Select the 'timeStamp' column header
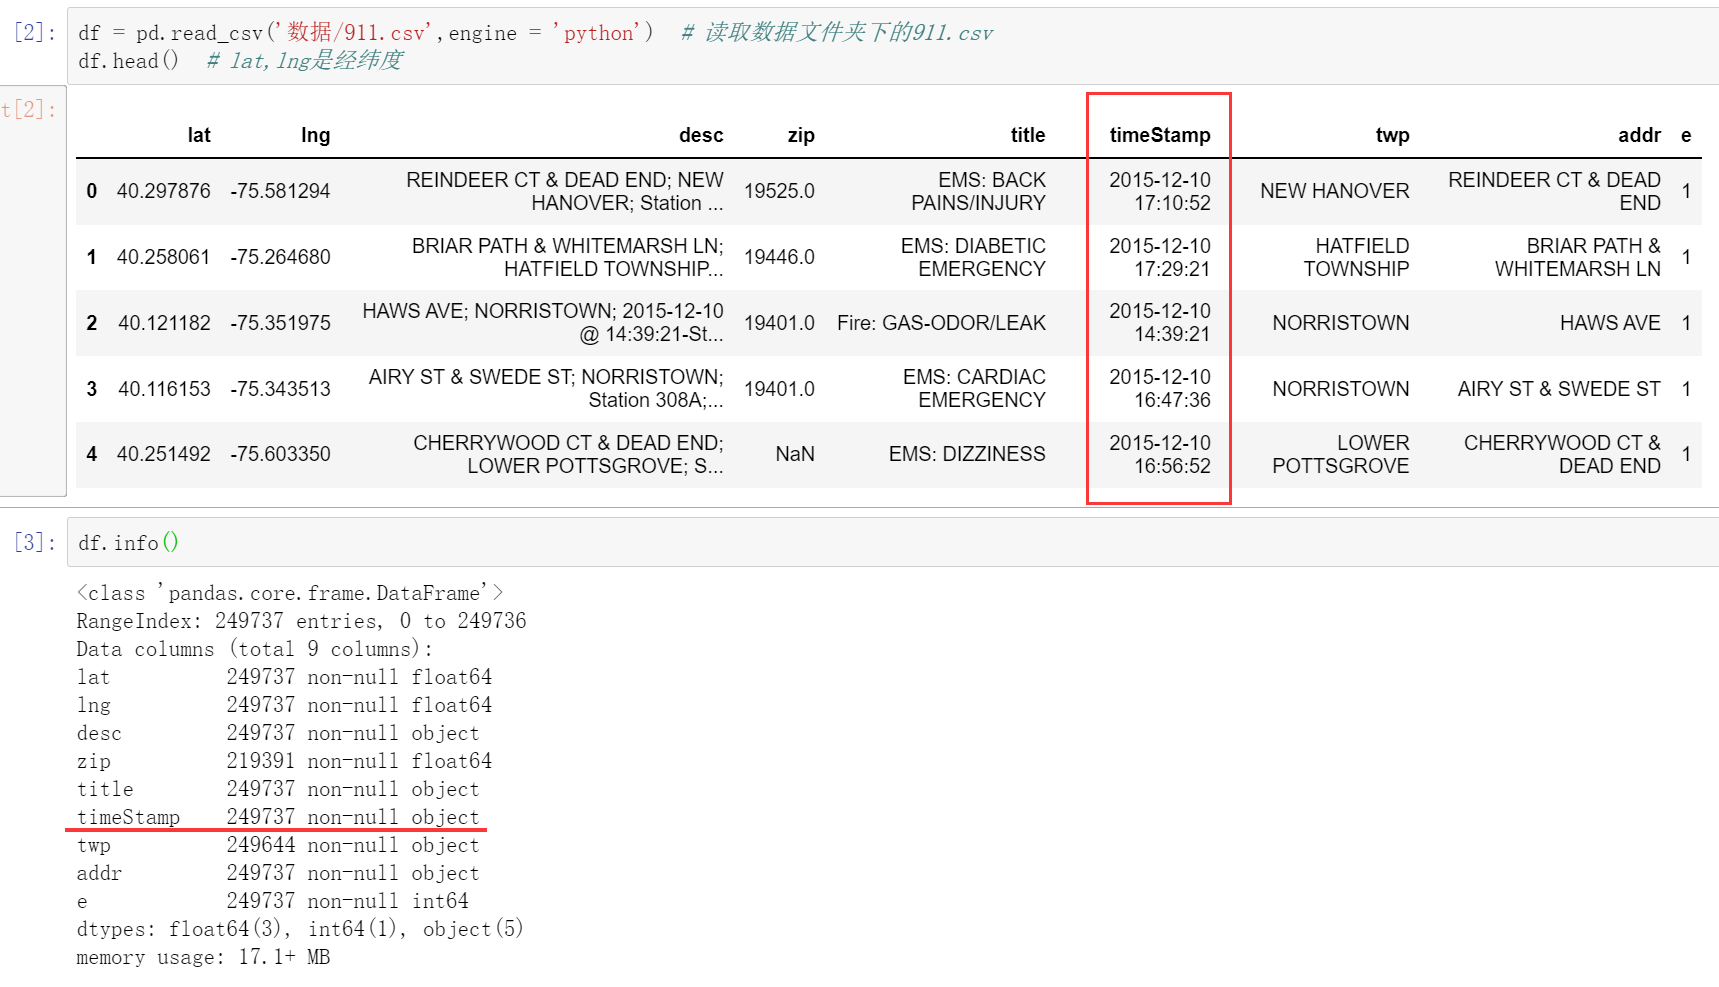1719x987 pixels. pyautogui.click(x=1160, y=135)
